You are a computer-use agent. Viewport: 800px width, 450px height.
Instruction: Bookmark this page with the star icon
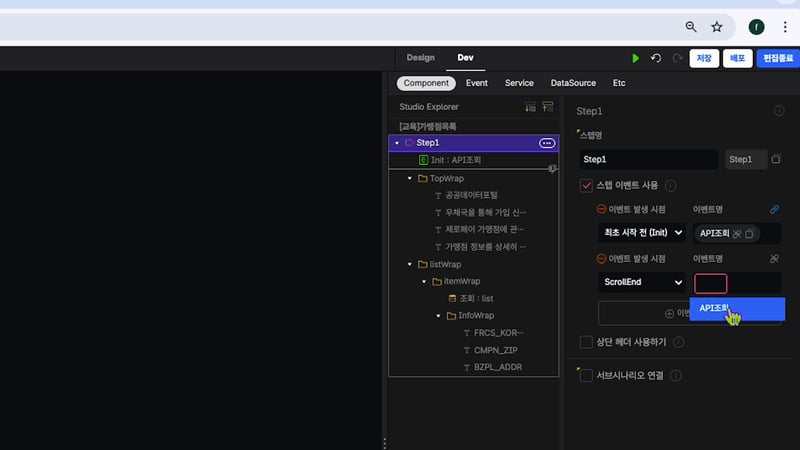(717, 27)
